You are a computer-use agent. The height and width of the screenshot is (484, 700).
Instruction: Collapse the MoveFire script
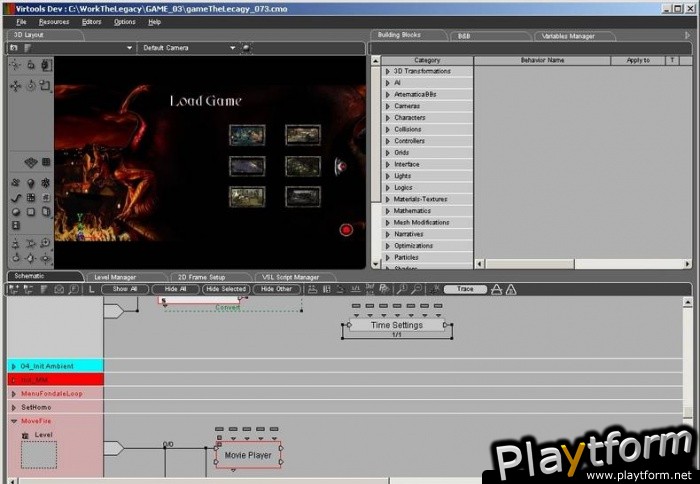(x=13, y=421)
